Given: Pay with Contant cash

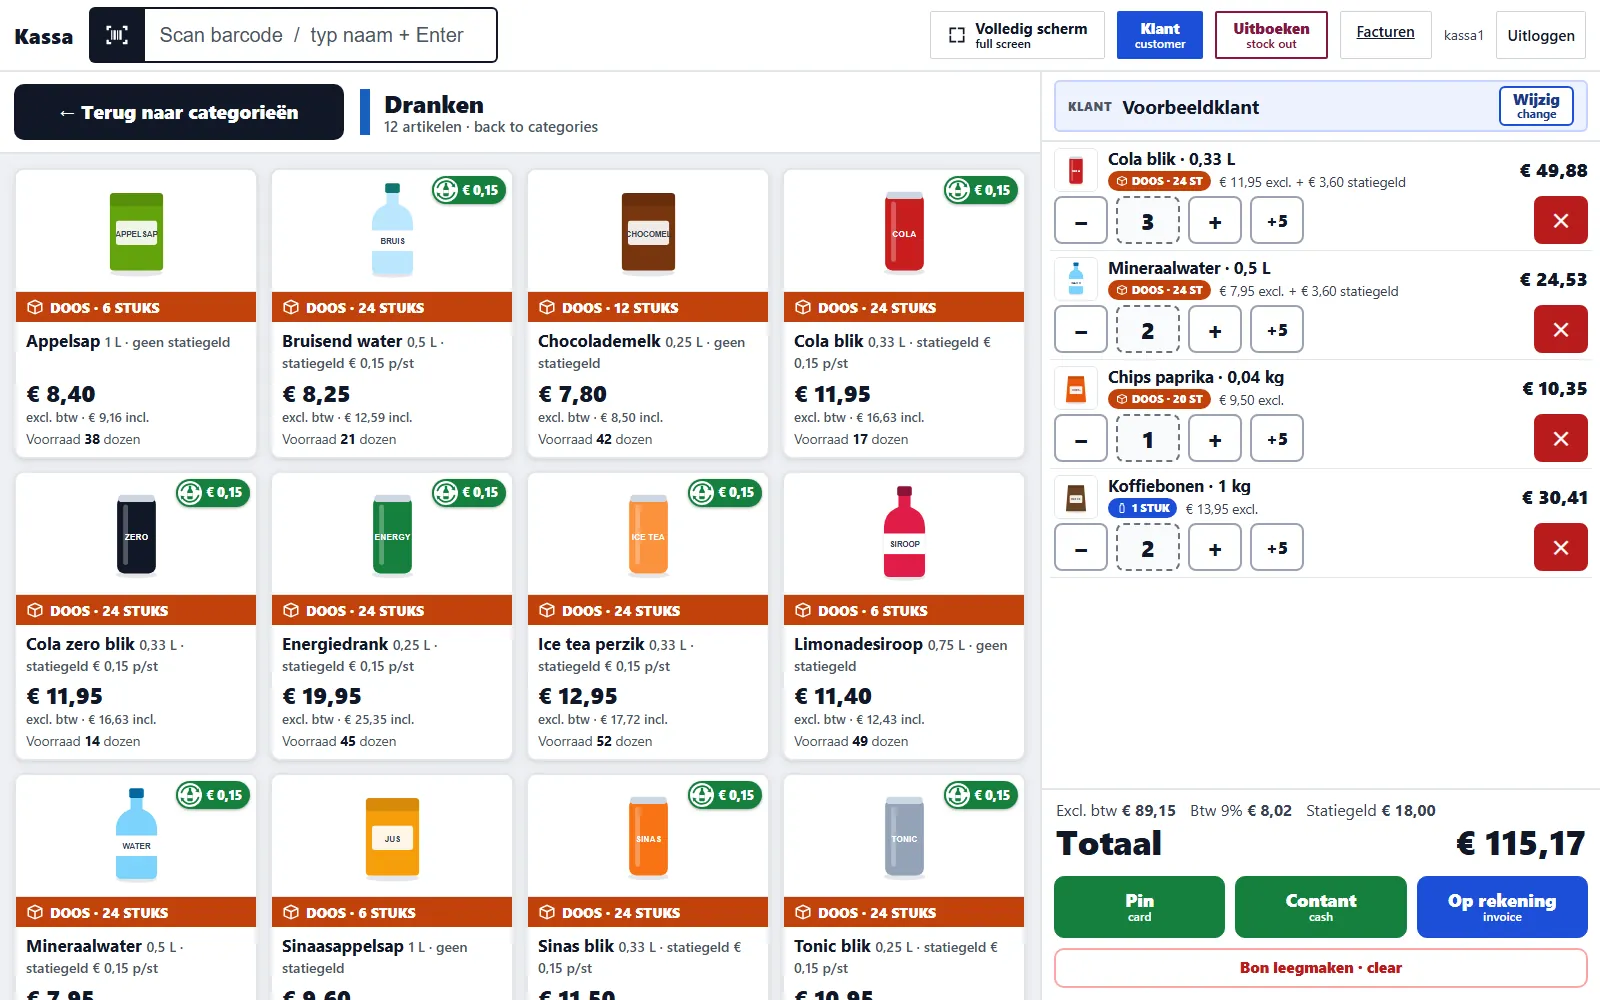Looking at the screenshot, I should coord(1321,907).
